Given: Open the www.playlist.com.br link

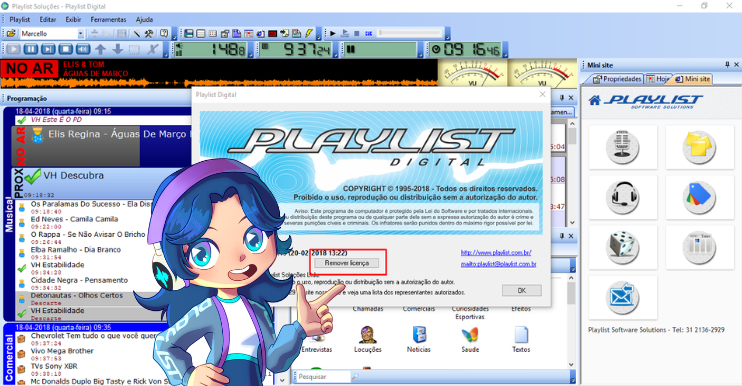Looking at the screenshot, I should pyautogui.click(x=496, y=253).
